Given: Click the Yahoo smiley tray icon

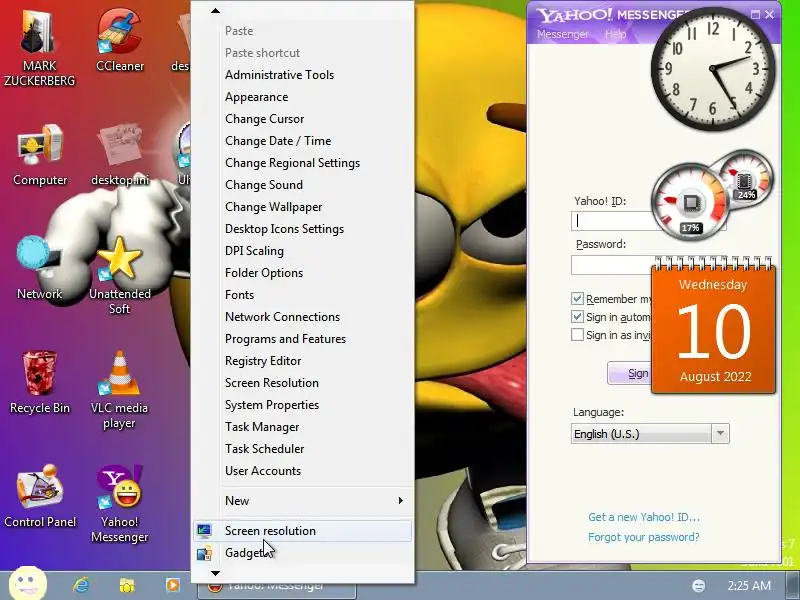Looking at the screenshot, I should 698,586.
